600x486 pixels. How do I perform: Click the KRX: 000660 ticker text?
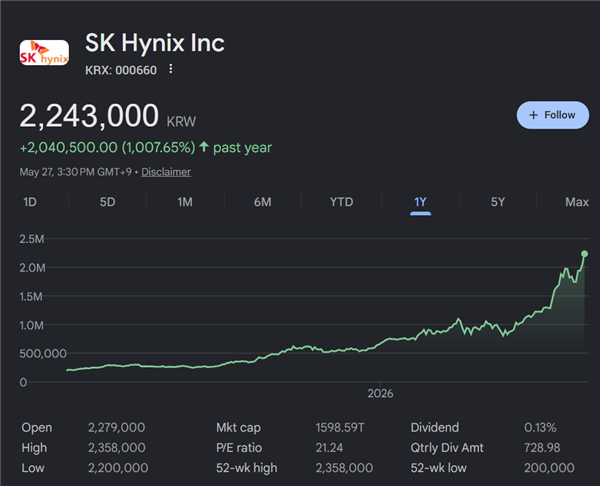(x=121, y=70)
